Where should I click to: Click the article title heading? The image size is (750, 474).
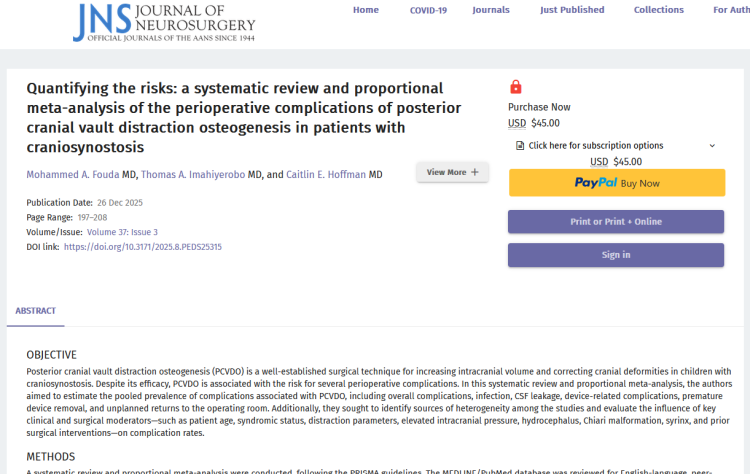pyautogui.click(x=244, y=118)
